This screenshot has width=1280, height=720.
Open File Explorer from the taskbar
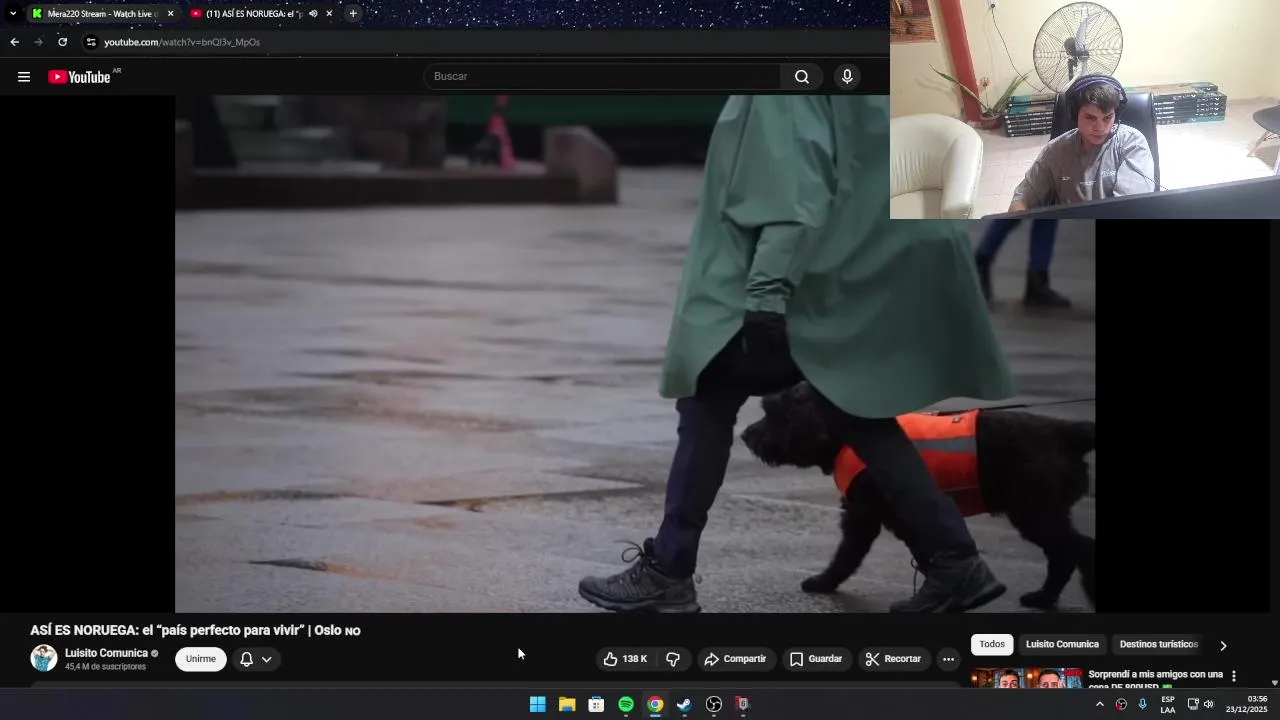(x=567, y=704)
